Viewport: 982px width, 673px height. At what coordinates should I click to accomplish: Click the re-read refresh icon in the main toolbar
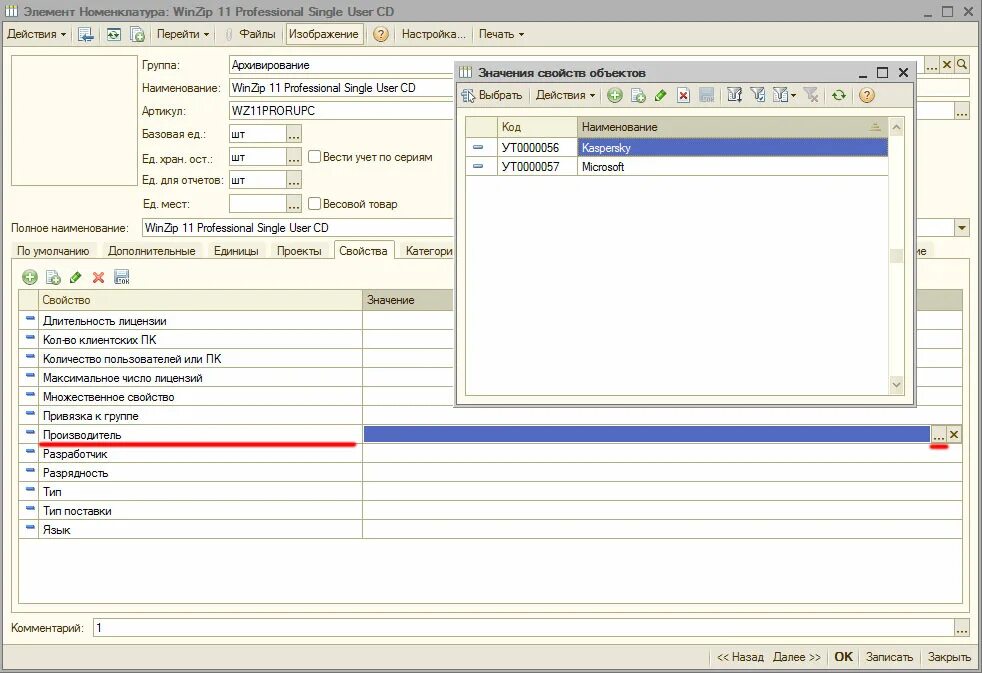[x=113, y=34]
